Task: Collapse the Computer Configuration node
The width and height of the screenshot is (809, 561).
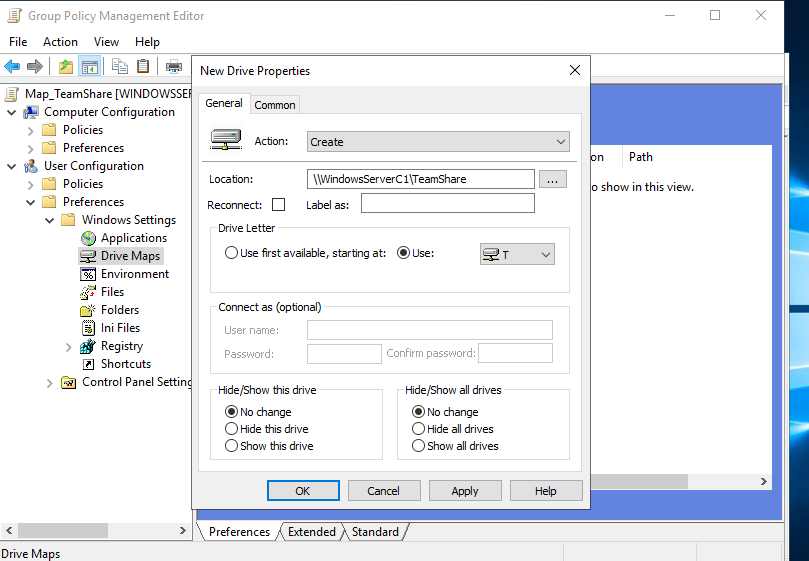Action: click(x=11, y=112)
